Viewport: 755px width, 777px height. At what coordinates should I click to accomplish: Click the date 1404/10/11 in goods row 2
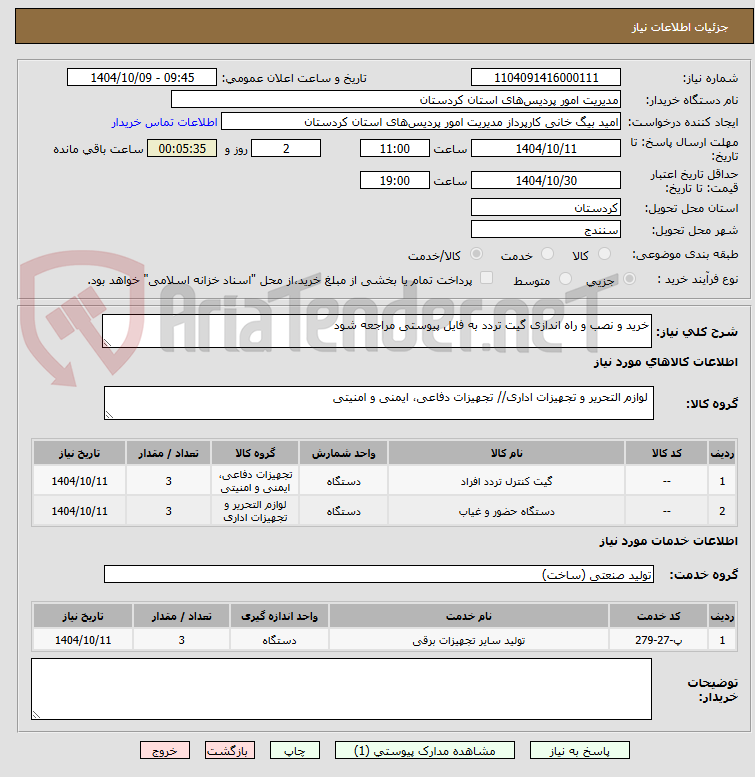point(79,511)
